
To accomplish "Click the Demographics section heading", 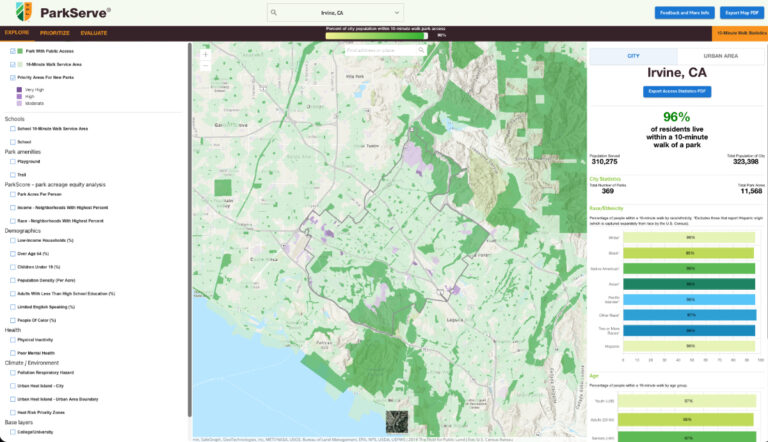I will pyautogui.click(x=23, y=230).
